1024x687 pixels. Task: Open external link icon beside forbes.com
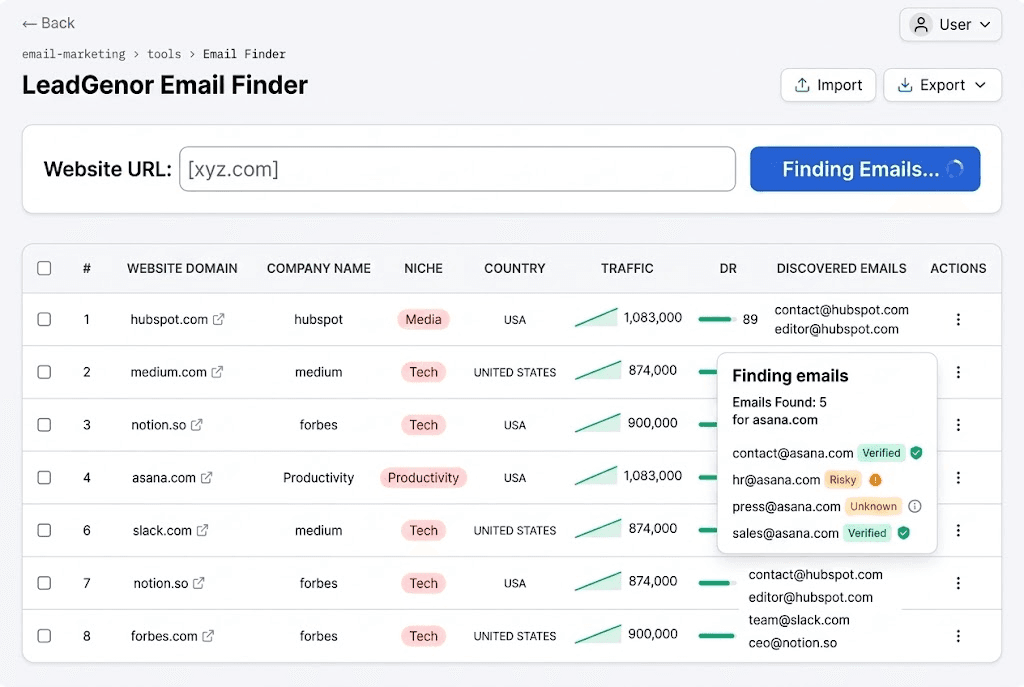tap(208, 636)
